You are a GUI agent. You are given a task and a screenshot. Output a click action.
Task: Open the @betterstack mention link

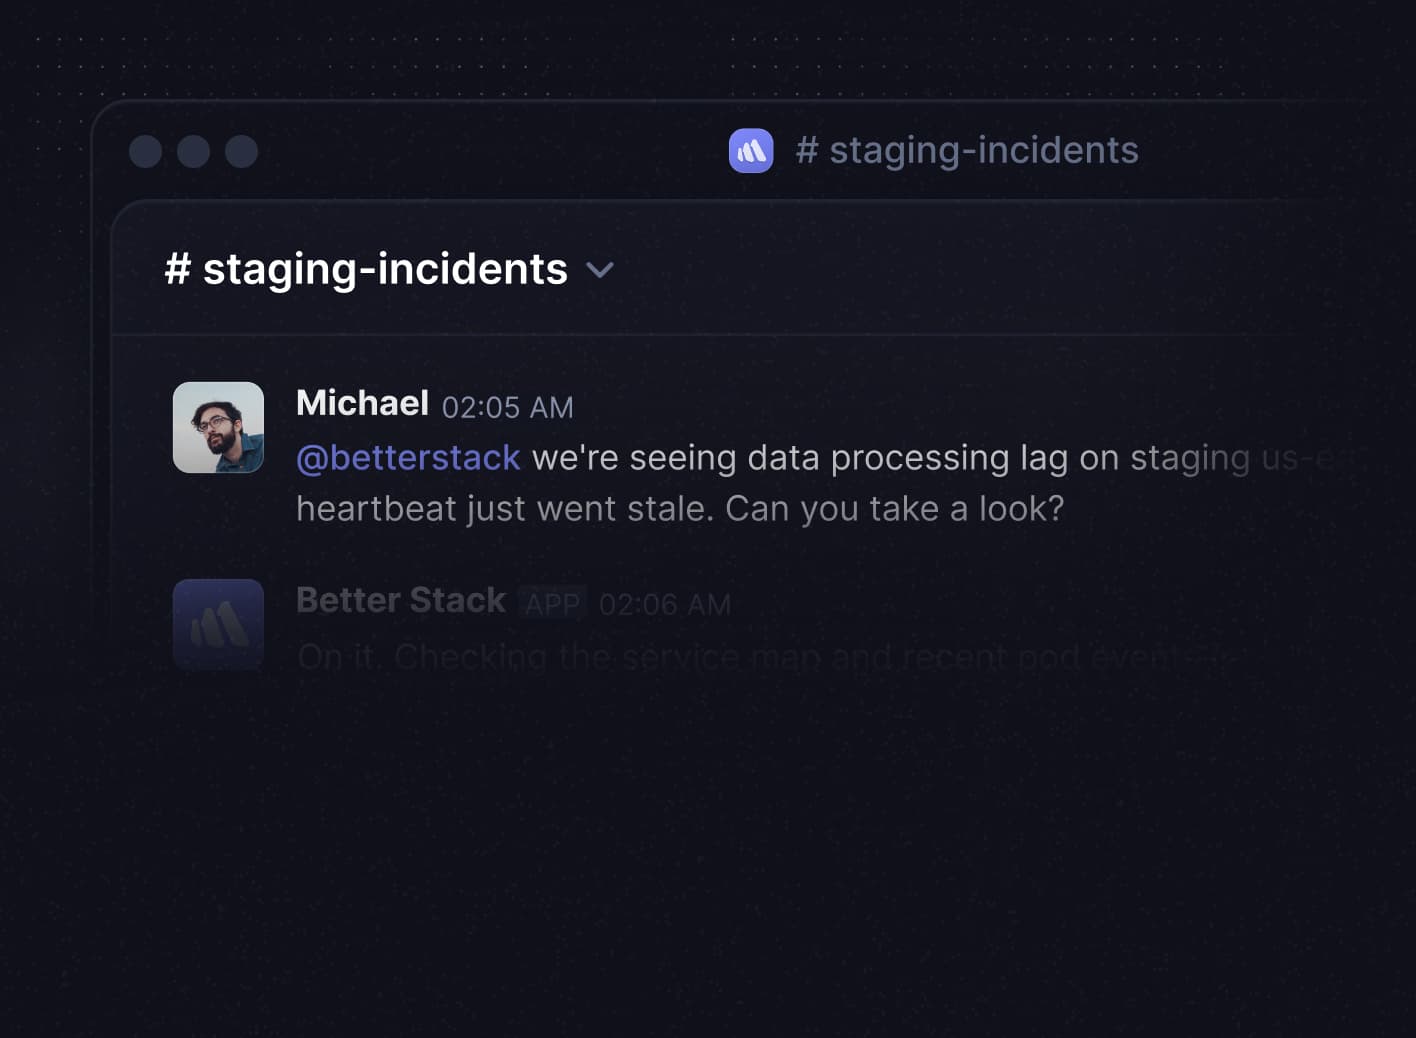(408, 458)
